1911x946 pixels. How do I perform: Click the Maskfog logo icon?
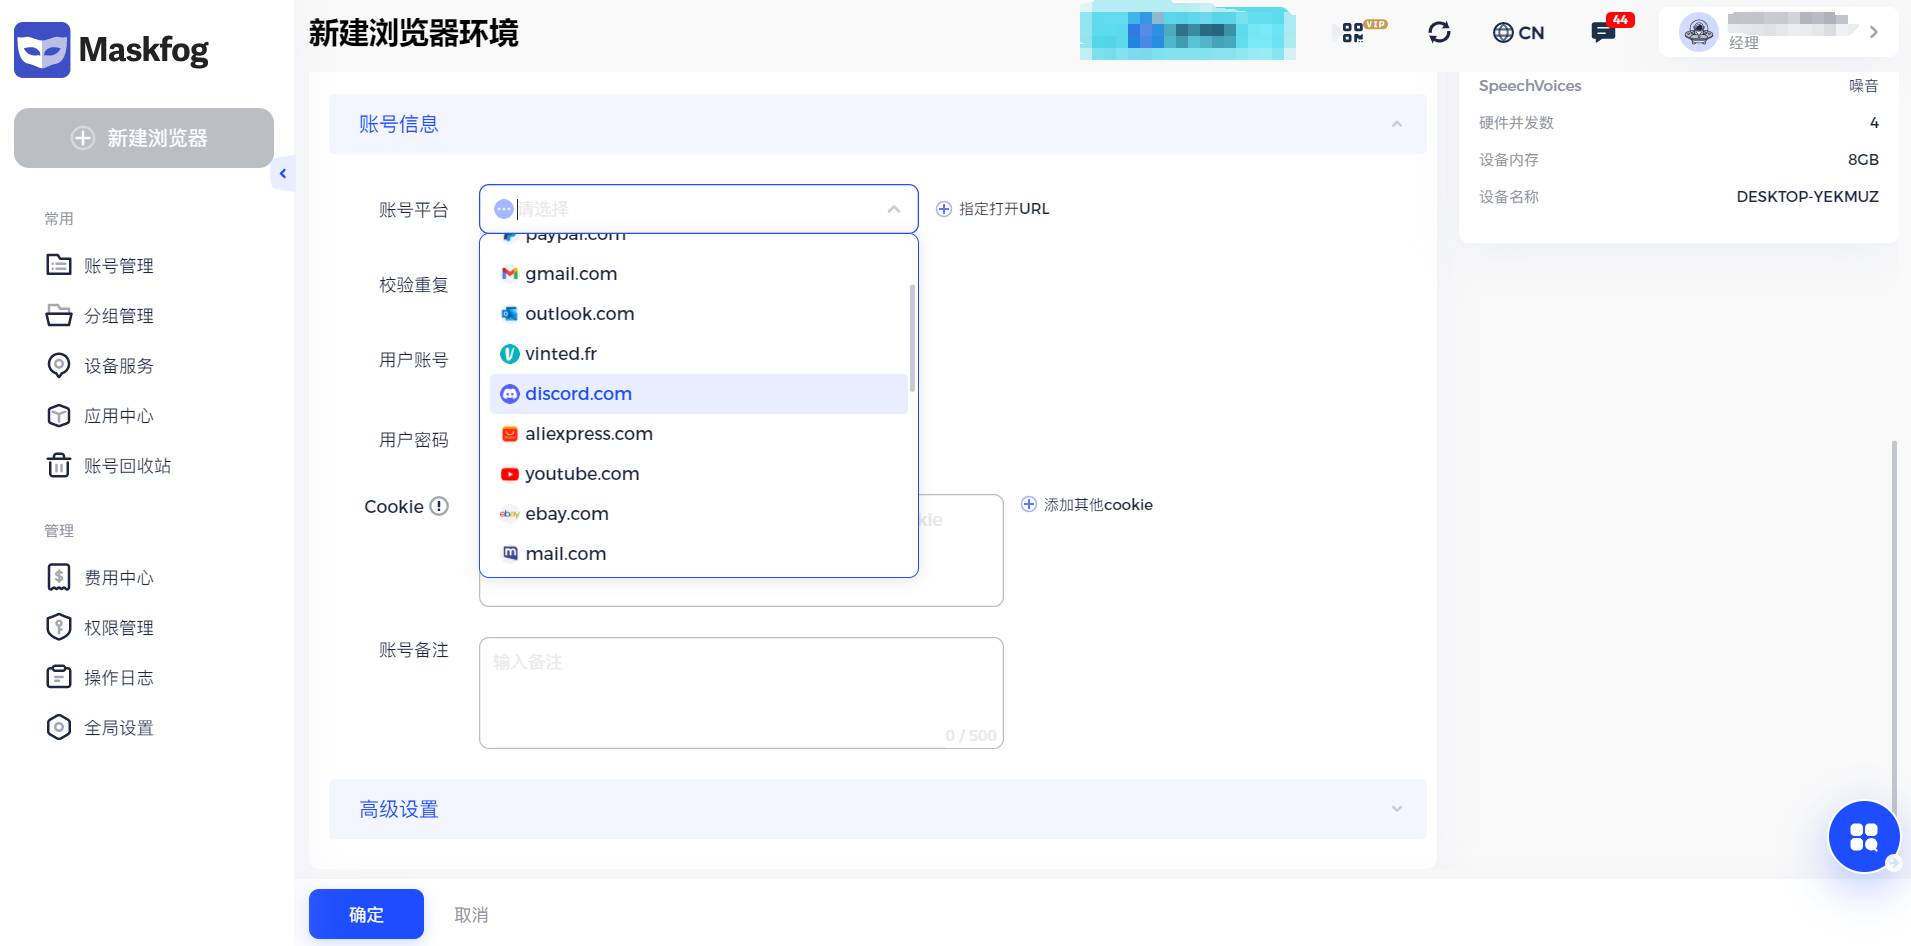(x=42, y=49)
